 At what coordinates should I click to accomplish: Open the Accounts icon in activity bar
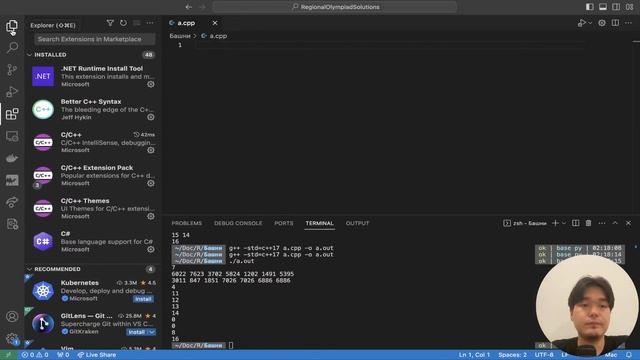tap(12, 316)
